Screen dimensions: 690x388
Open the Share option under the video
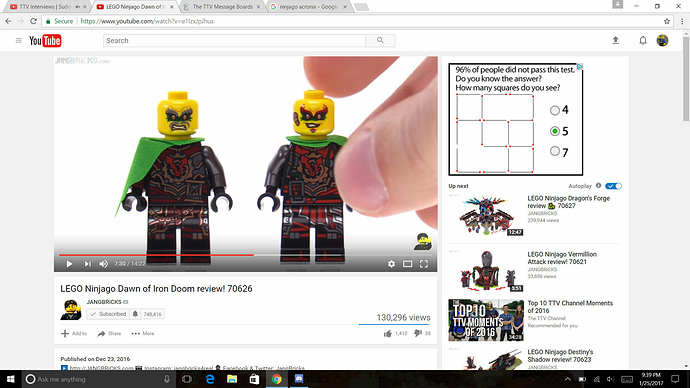click(109, 333)
